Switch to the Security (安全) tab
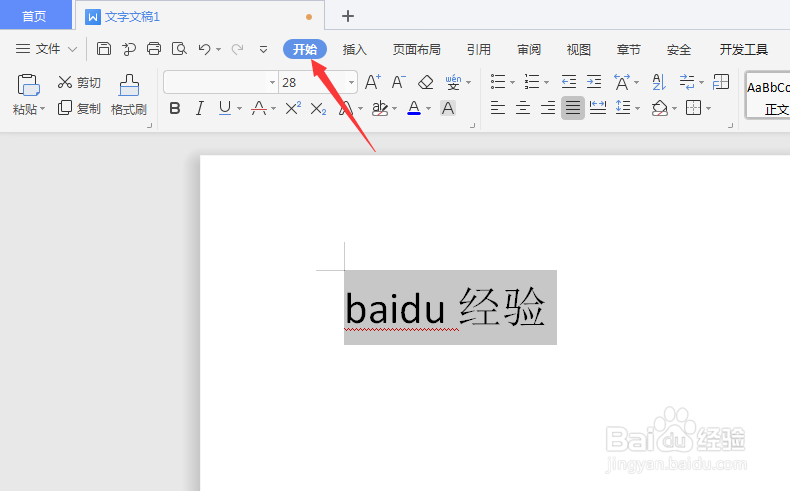Viewport: 790px width, 491px height. (x=679, y=49)
